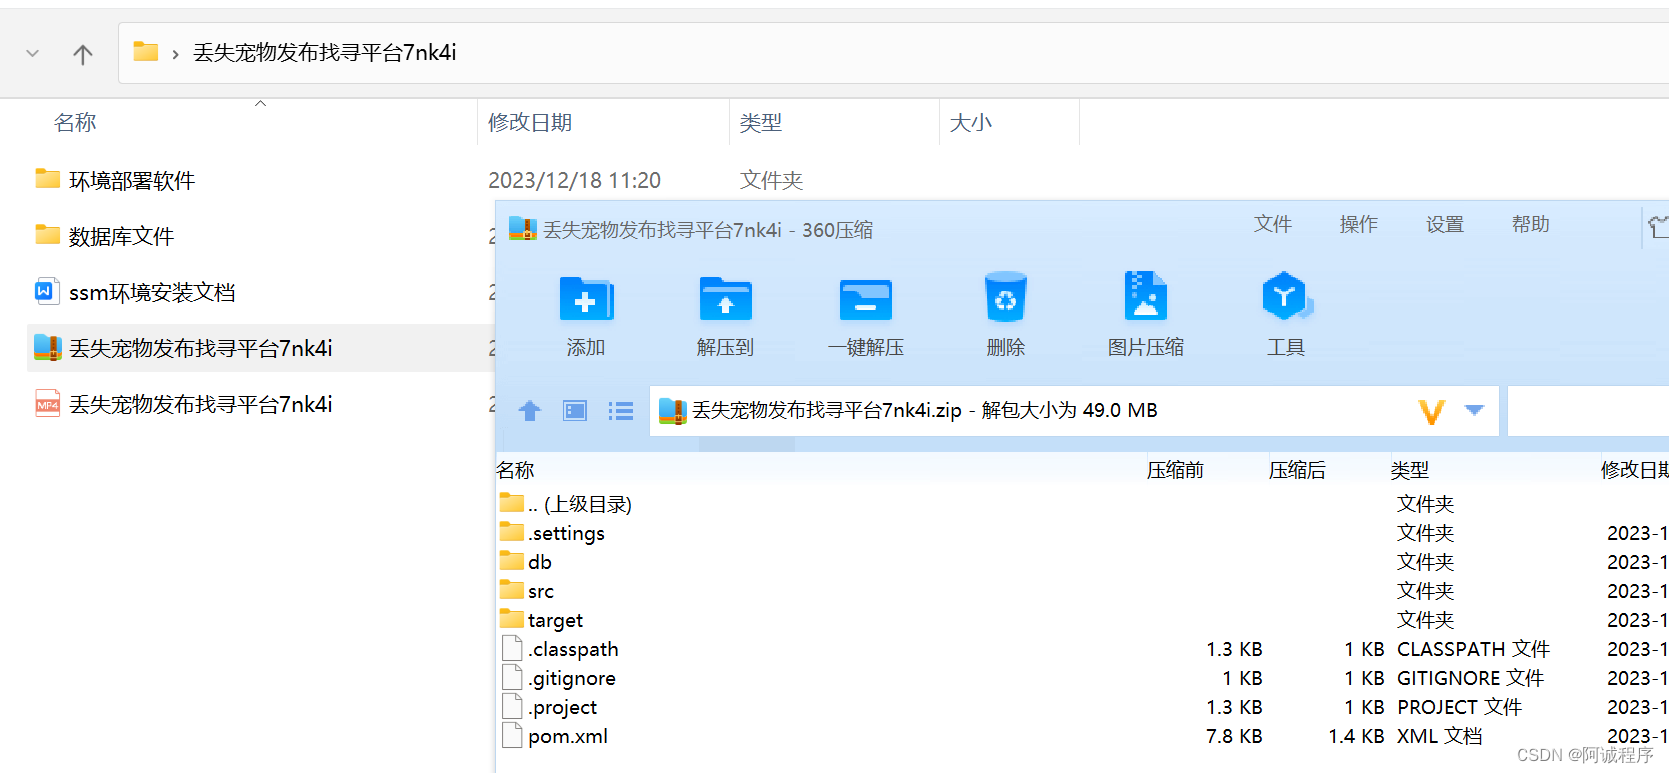Click the XML 文档 type cell

pos(1440,736)
